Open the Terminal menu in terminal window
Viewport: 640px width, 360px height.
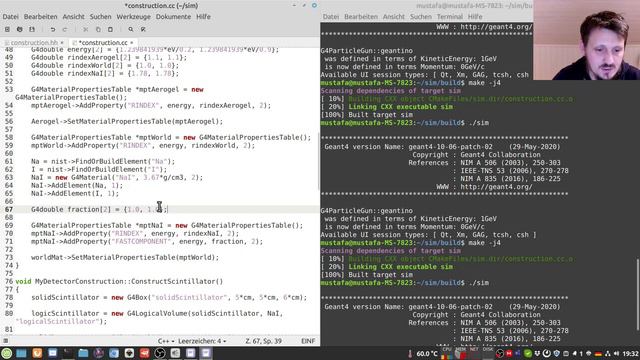click(x=450, y=17)
